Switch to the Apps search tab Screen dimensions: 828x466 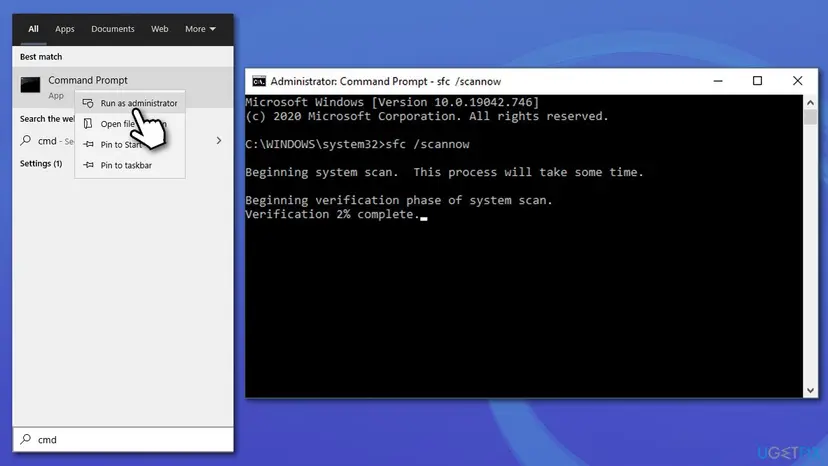(64, 29)
